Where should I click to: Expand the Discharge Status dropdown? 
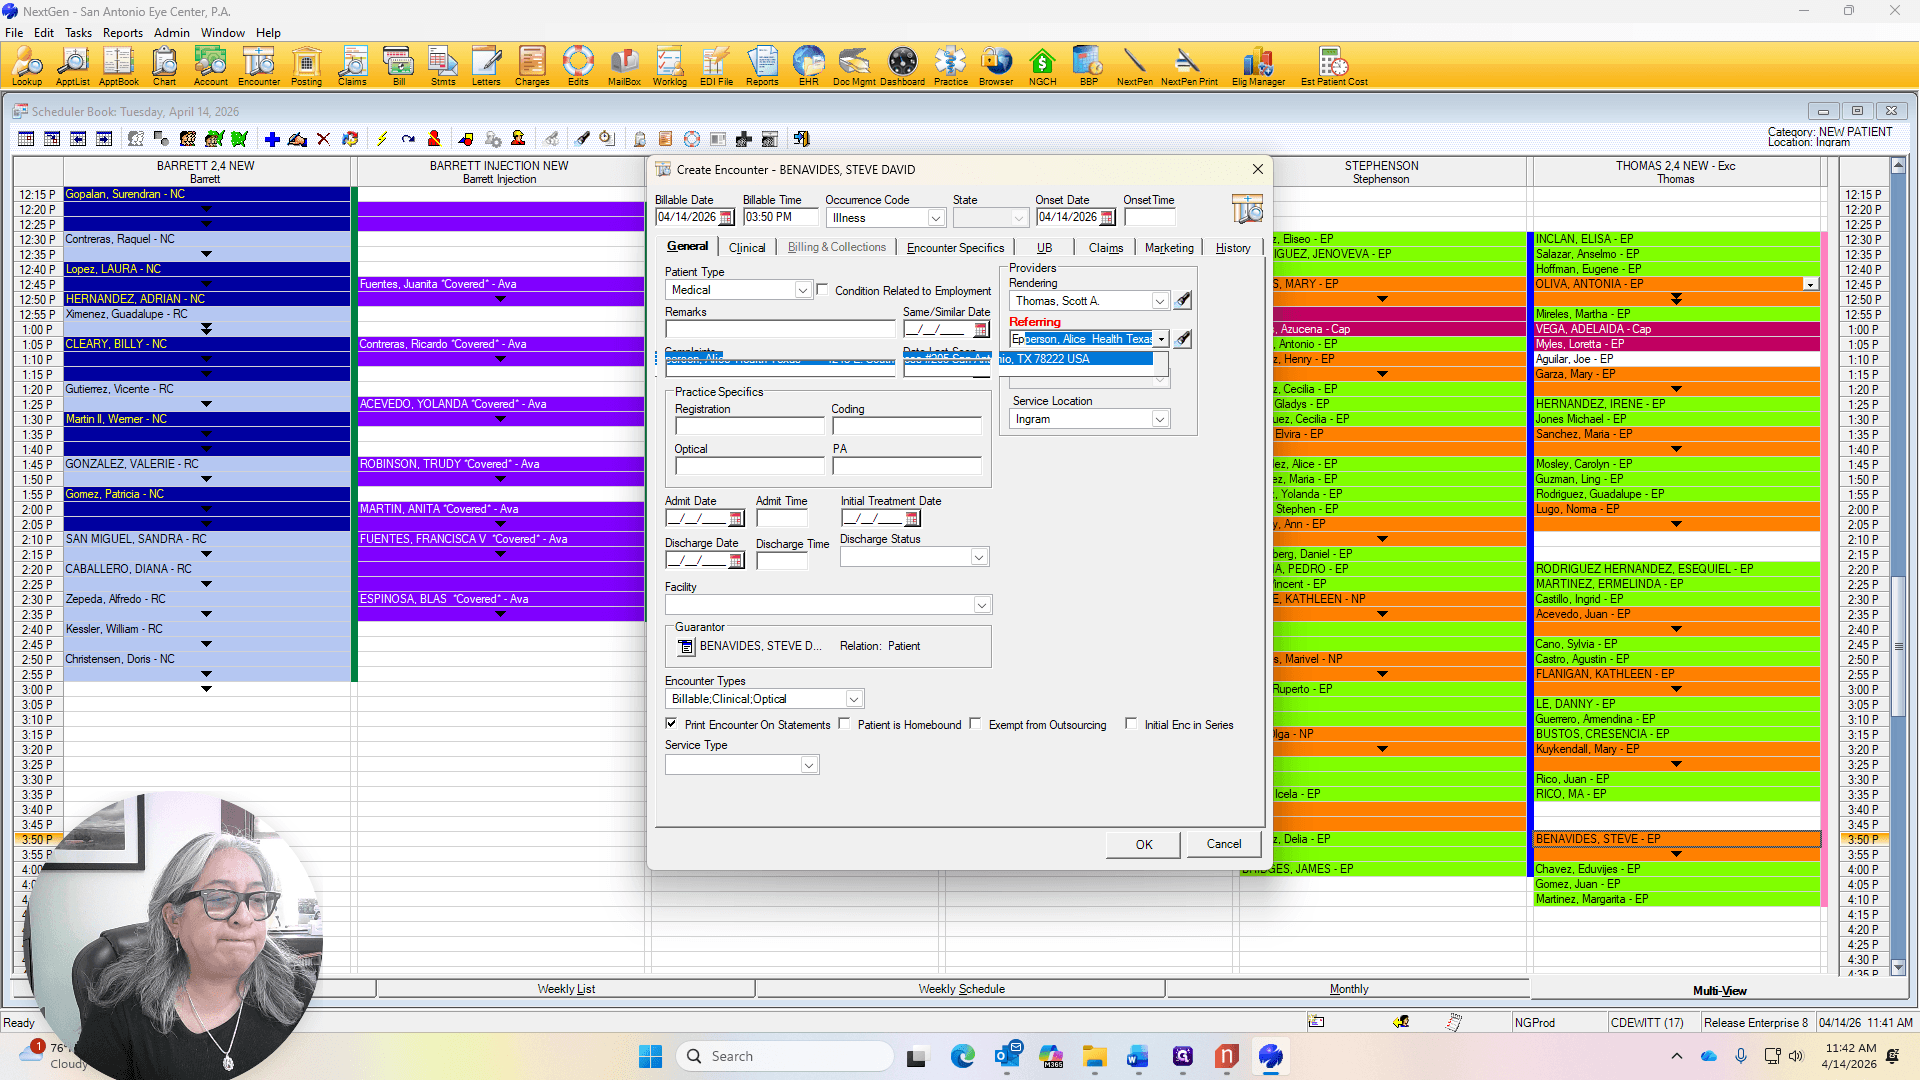pos(979,557)
